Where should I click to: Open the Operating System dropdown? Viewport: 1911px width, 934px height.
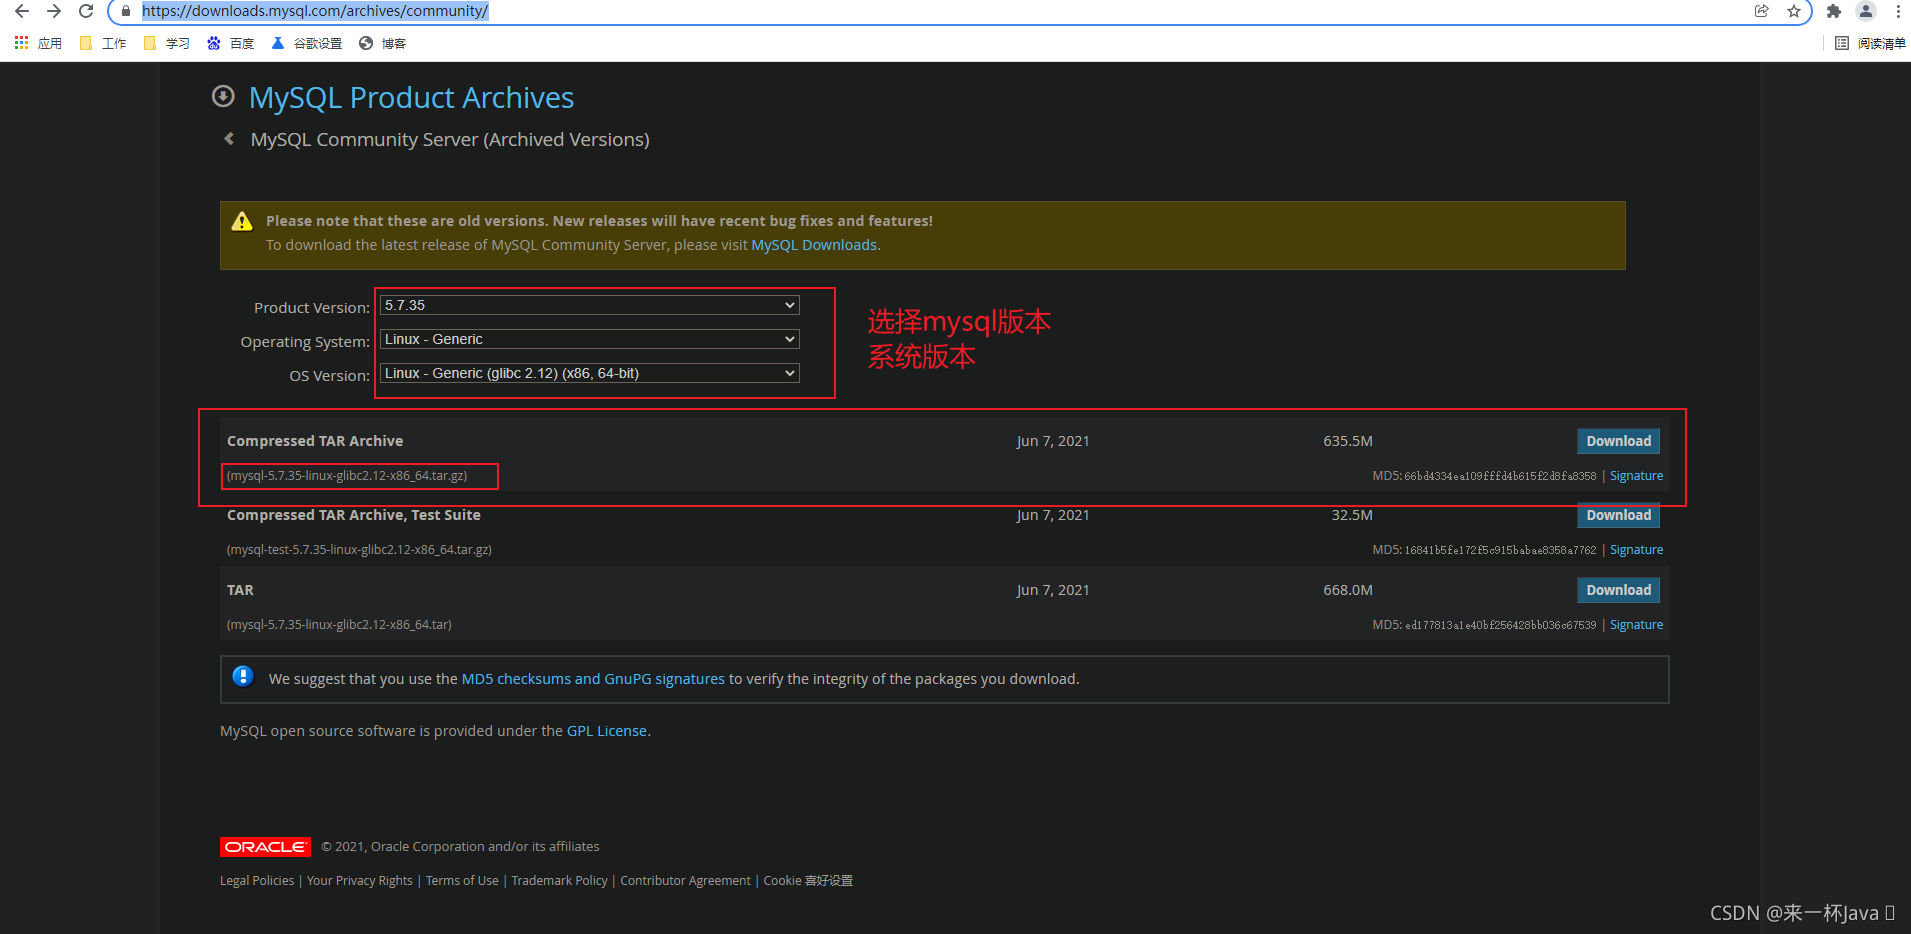click(589, 339)
